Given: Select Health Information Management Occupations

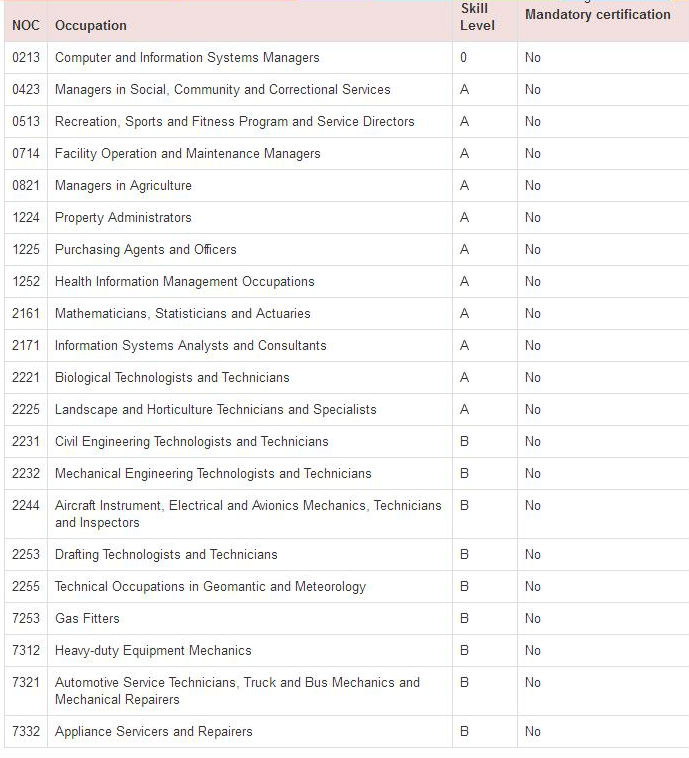Looking at the screenshot, I should (x=184, y=282).
